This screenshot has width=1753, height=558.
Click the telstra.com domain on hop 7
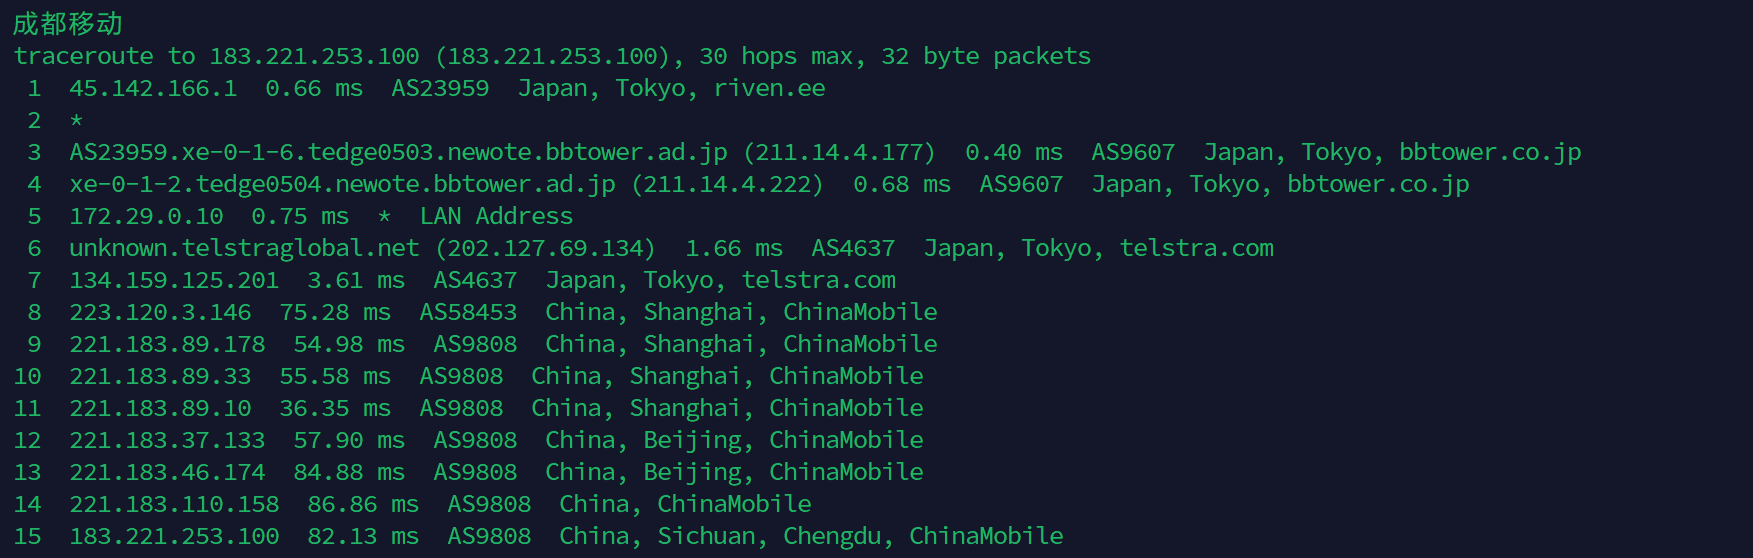tap(818, 280)
